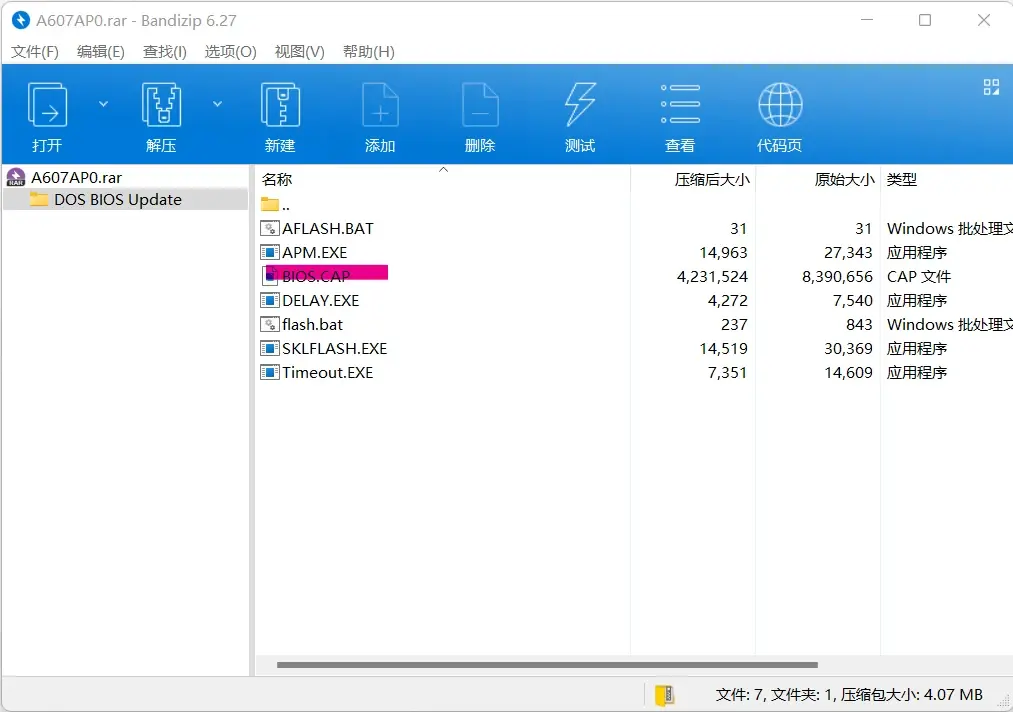
Task: Click the APM.EXE file icon
Action: 269,252
